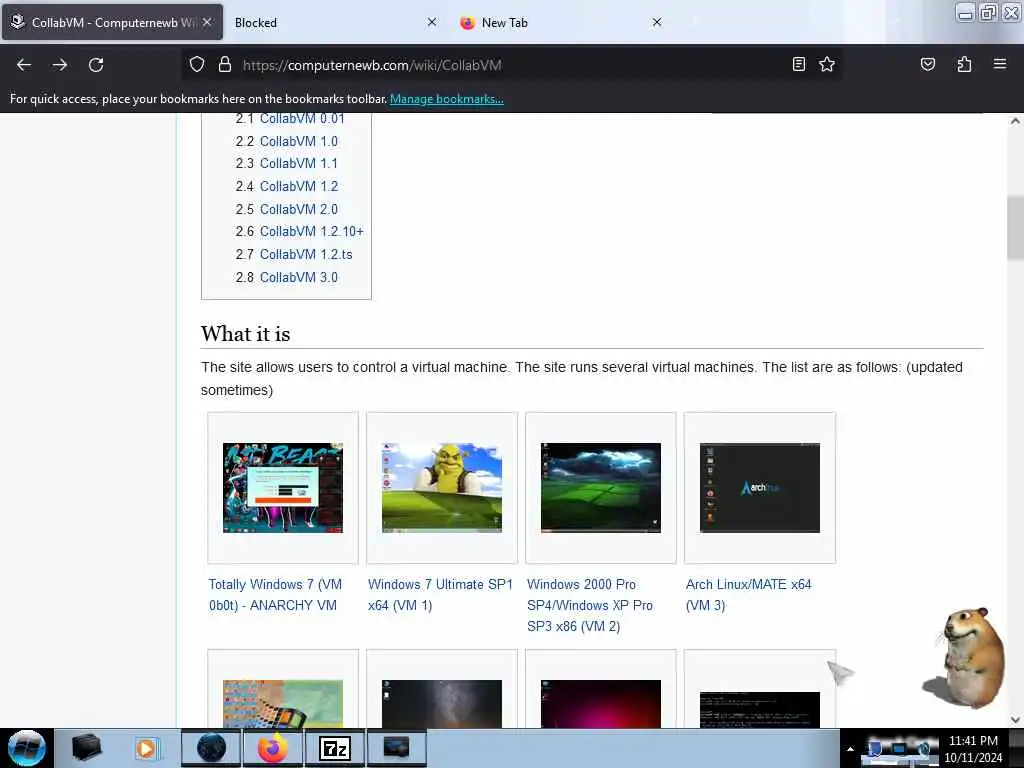Viewport: 1024px width, 768px height.
Task: Open the media player taskbar icon
Action: (x=147, y=748)
